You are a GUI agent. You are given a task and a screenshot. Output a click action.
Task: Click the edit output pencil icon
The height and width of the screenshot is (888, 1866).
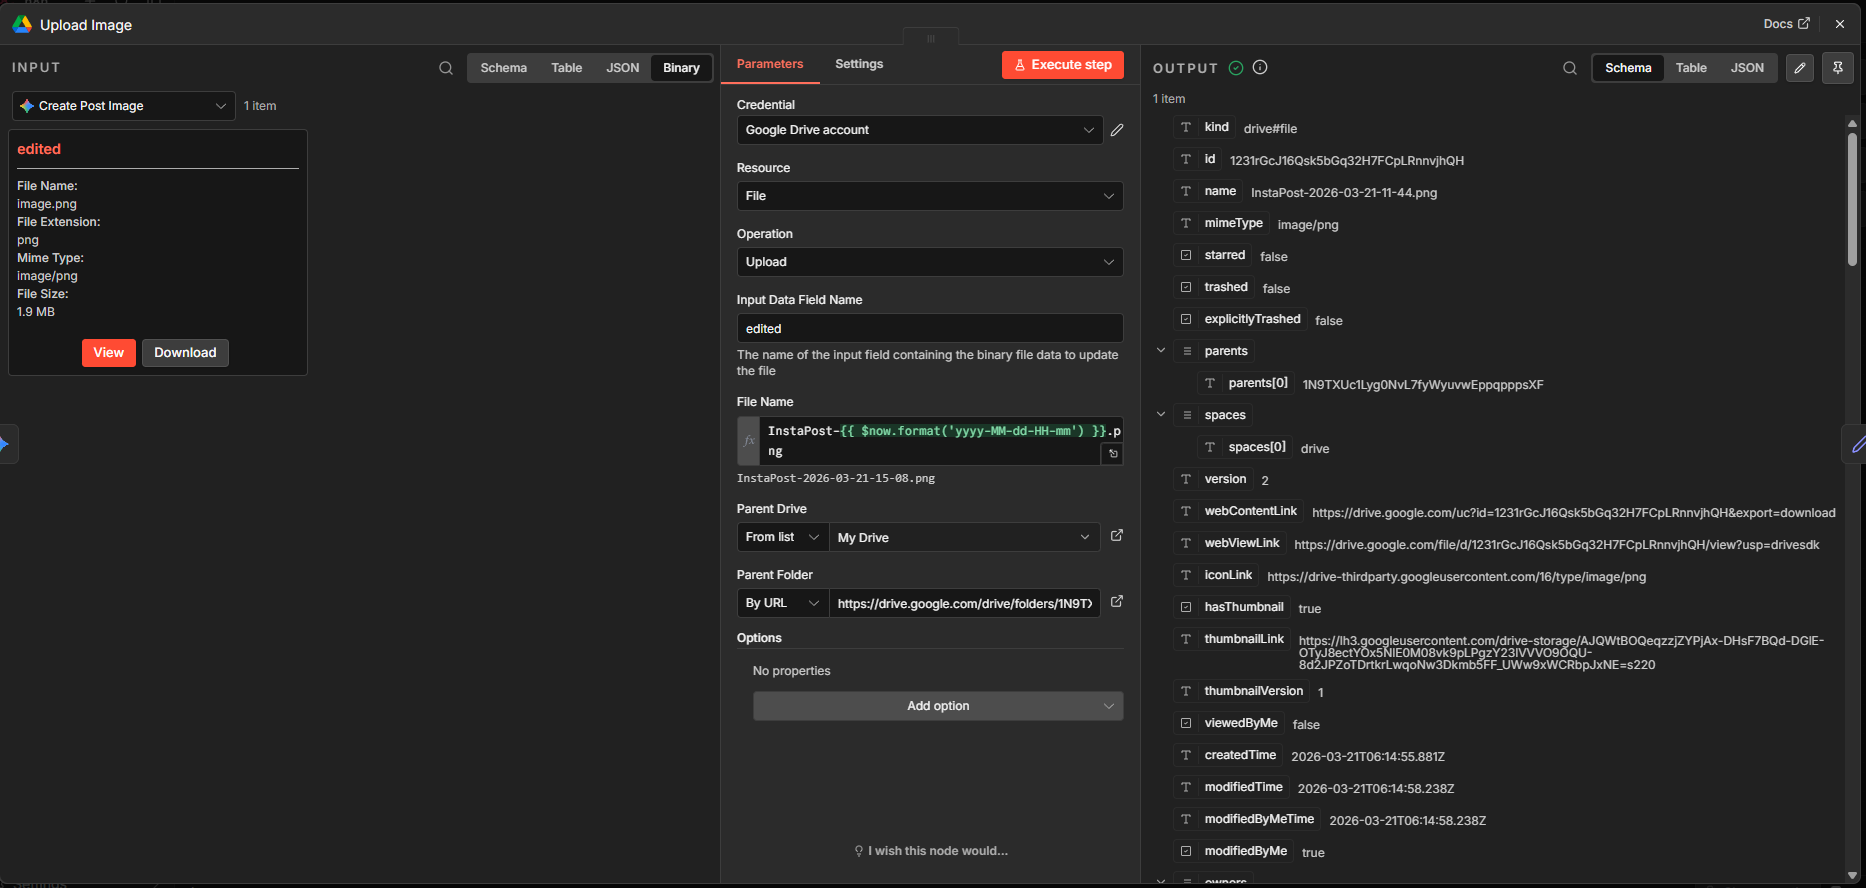(x=1800, y=68)
